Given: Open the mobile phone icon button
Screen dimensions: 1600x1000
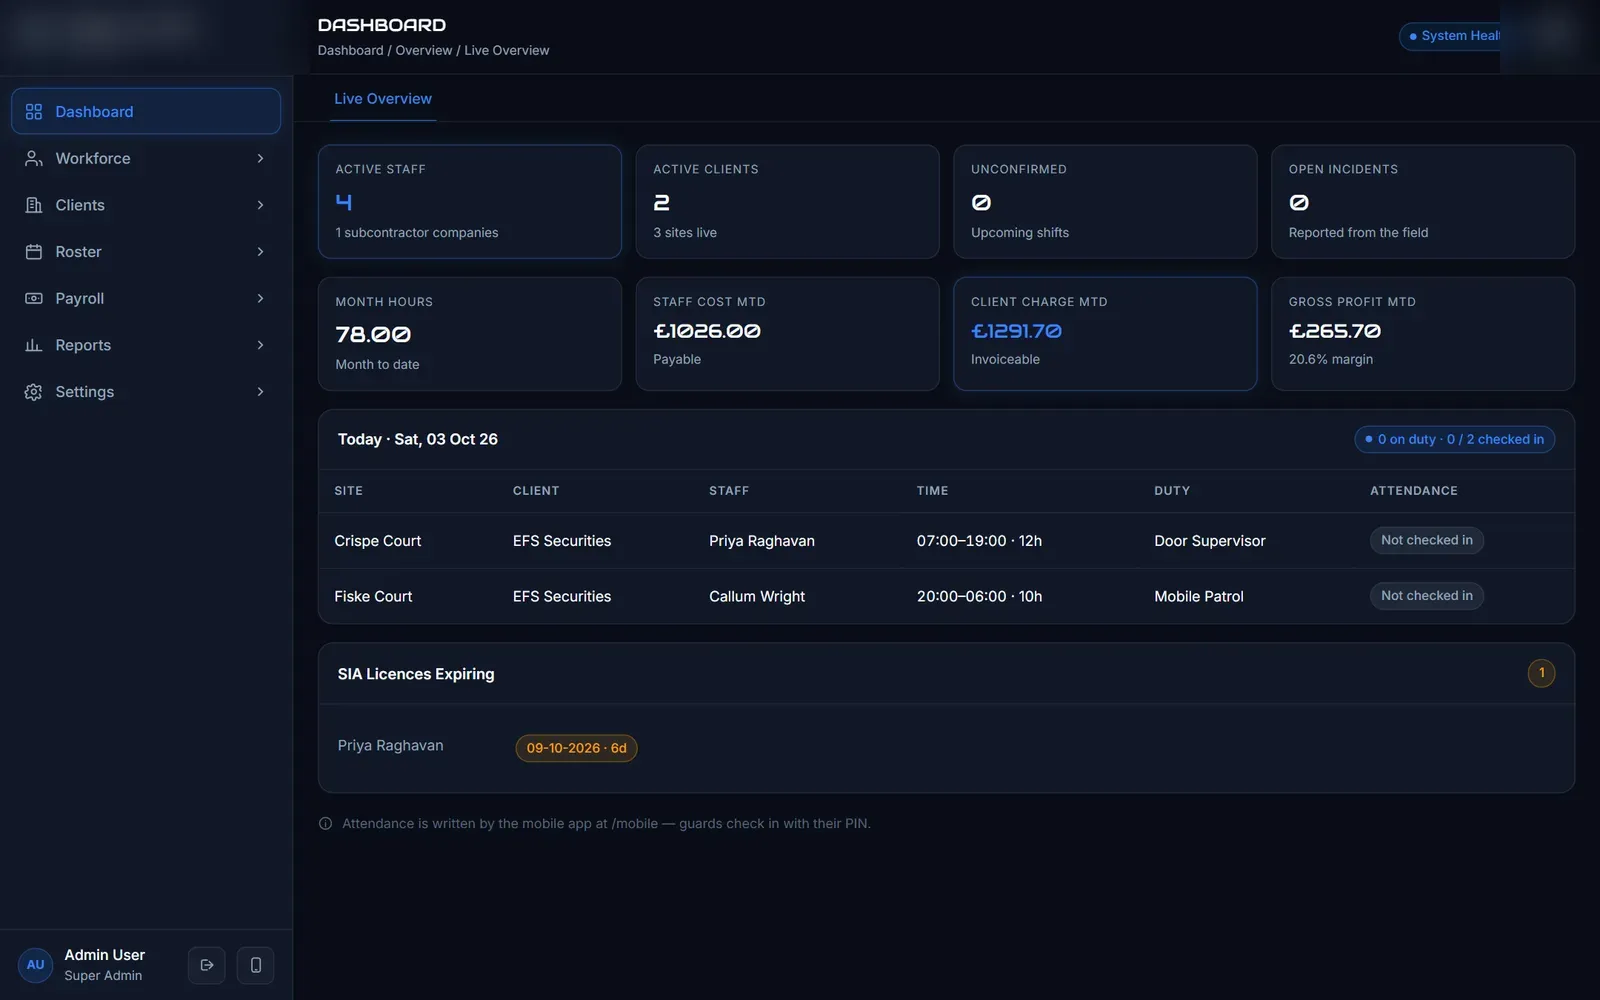Looking at the screenshot, I should pos(256,965).
